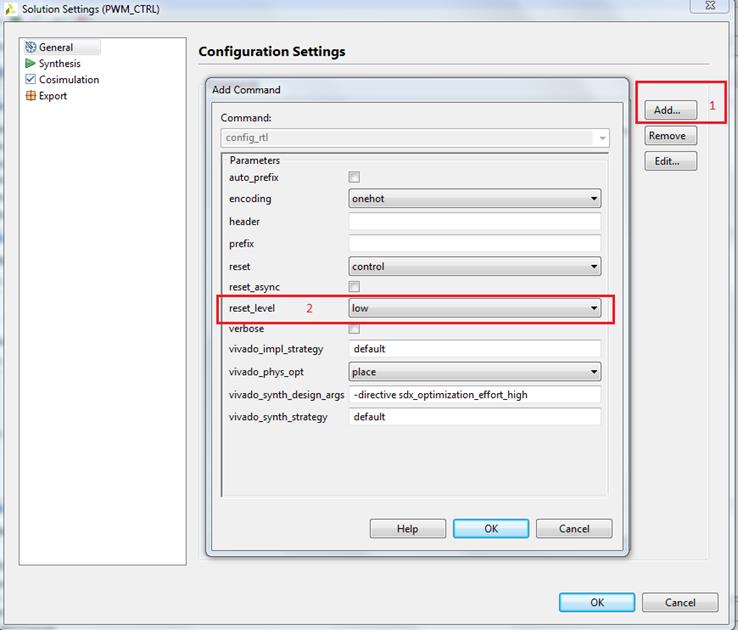Click Help in the Add Command dialog
The width and height of the screenshot is (738, 630).
[x=407, y=528]
